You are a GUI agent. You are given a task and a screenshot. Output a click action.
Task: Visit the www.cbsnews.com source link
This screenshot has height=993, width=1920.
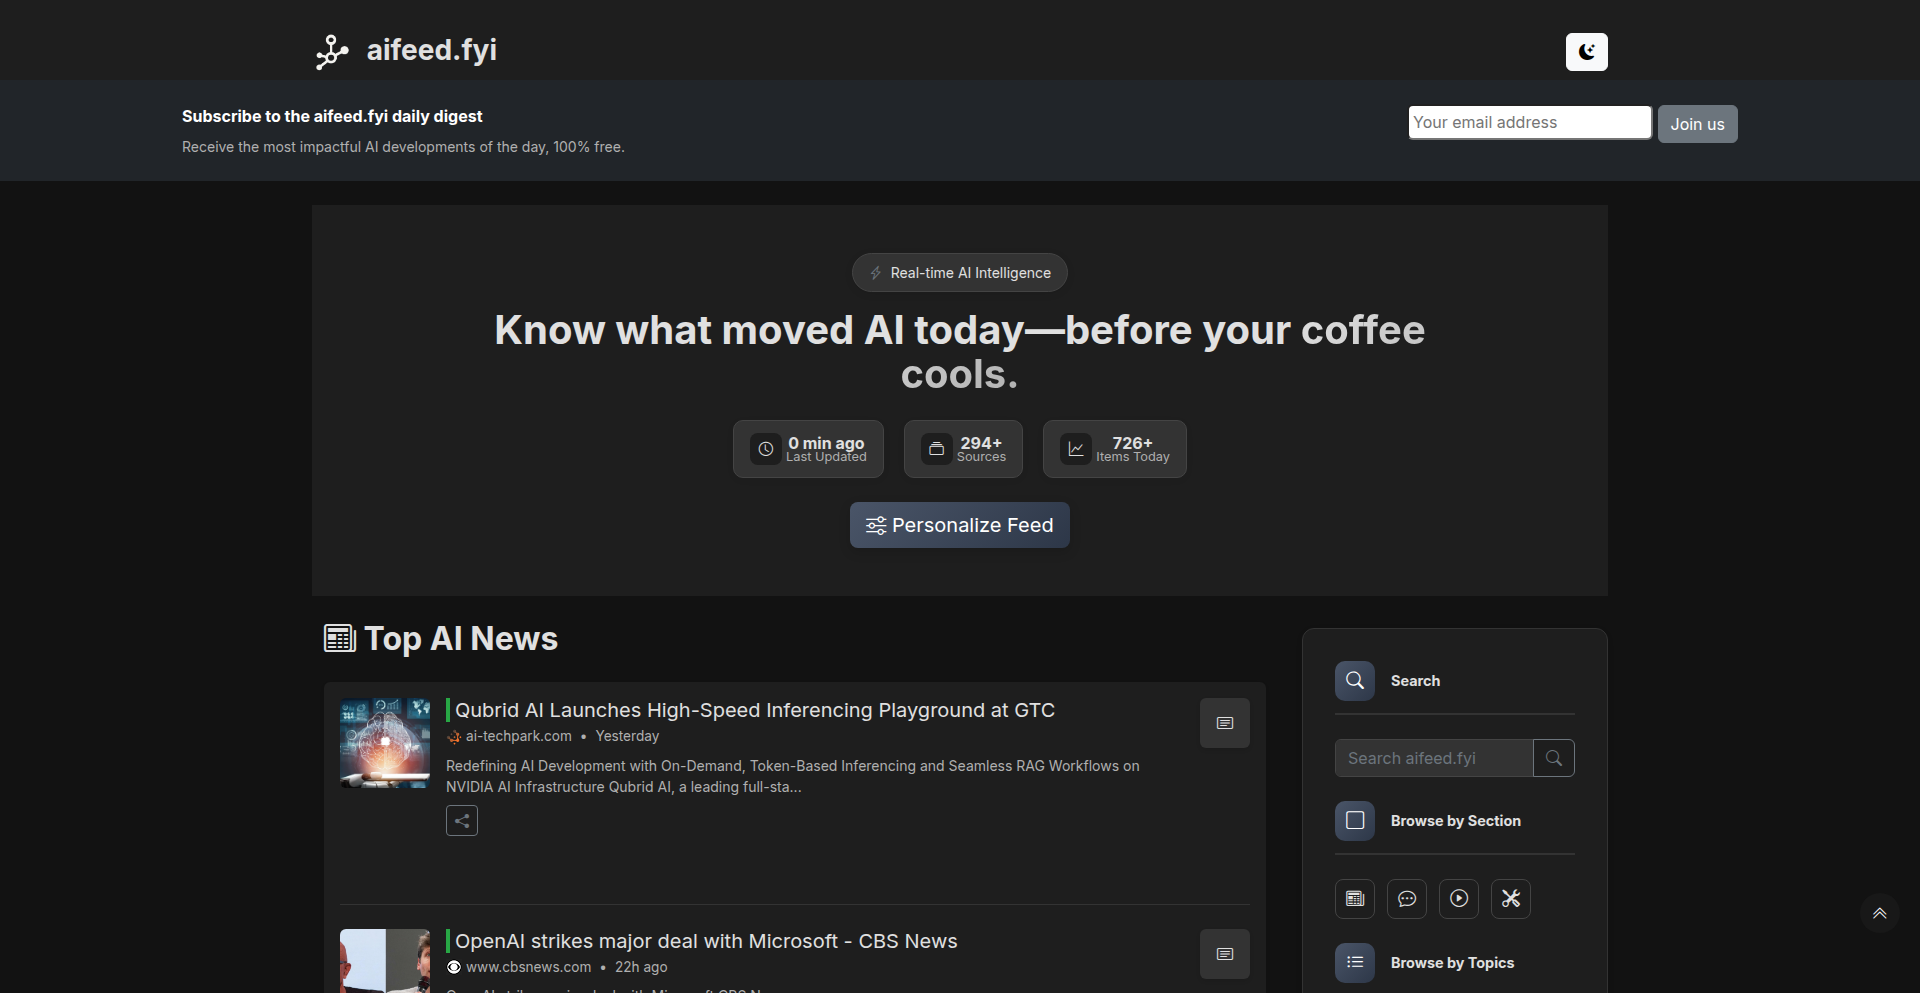[x=529, y=967]
